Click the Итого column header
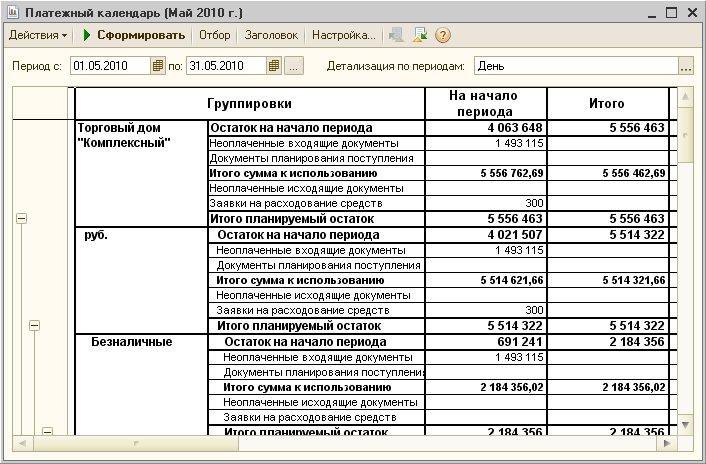 [x=608, y=104]
